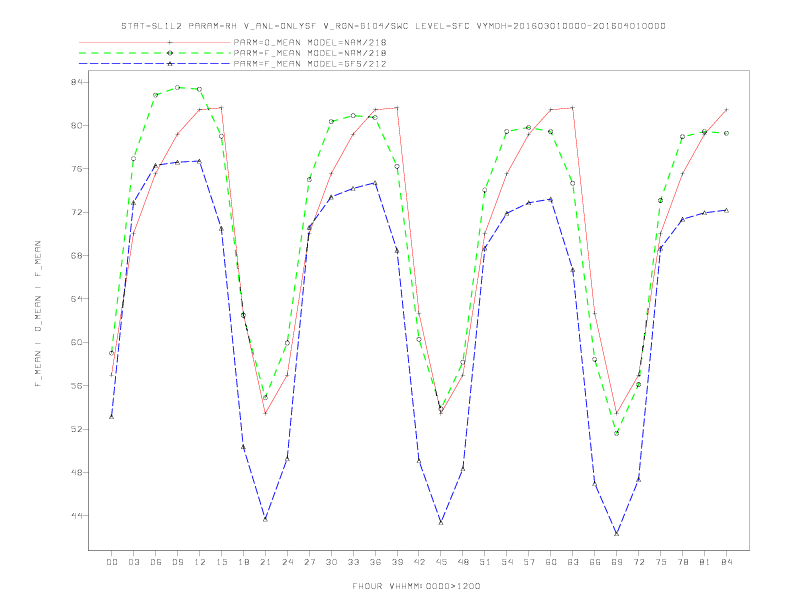Click the vertical axis title F_MEAN | O_MEAN | F_MEAN
792x612 pixels.
(x=38, y=314)
